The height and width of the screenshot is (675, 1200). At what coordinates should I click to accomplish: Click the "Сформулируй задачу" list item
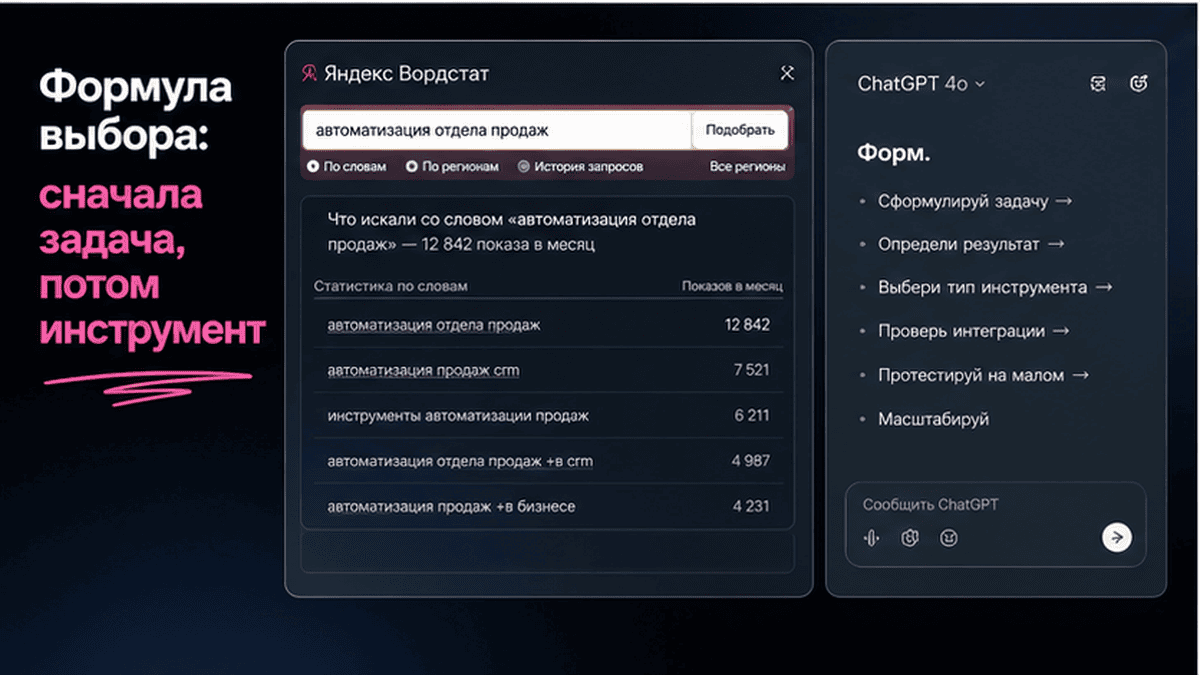coord(975,201)
